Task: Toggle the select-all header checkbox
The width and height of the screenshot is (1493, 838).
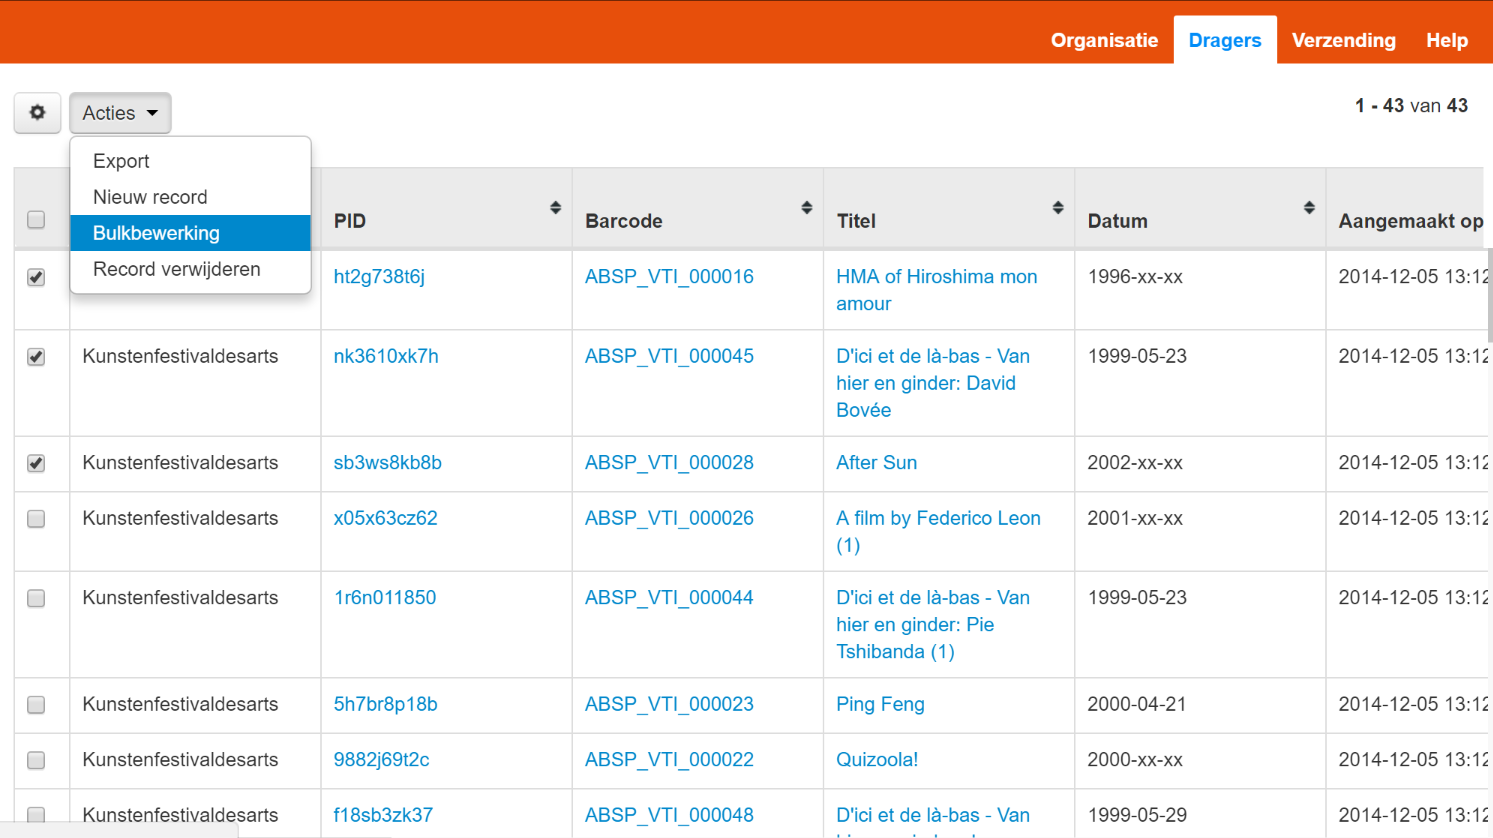Action: pos(36,220)
